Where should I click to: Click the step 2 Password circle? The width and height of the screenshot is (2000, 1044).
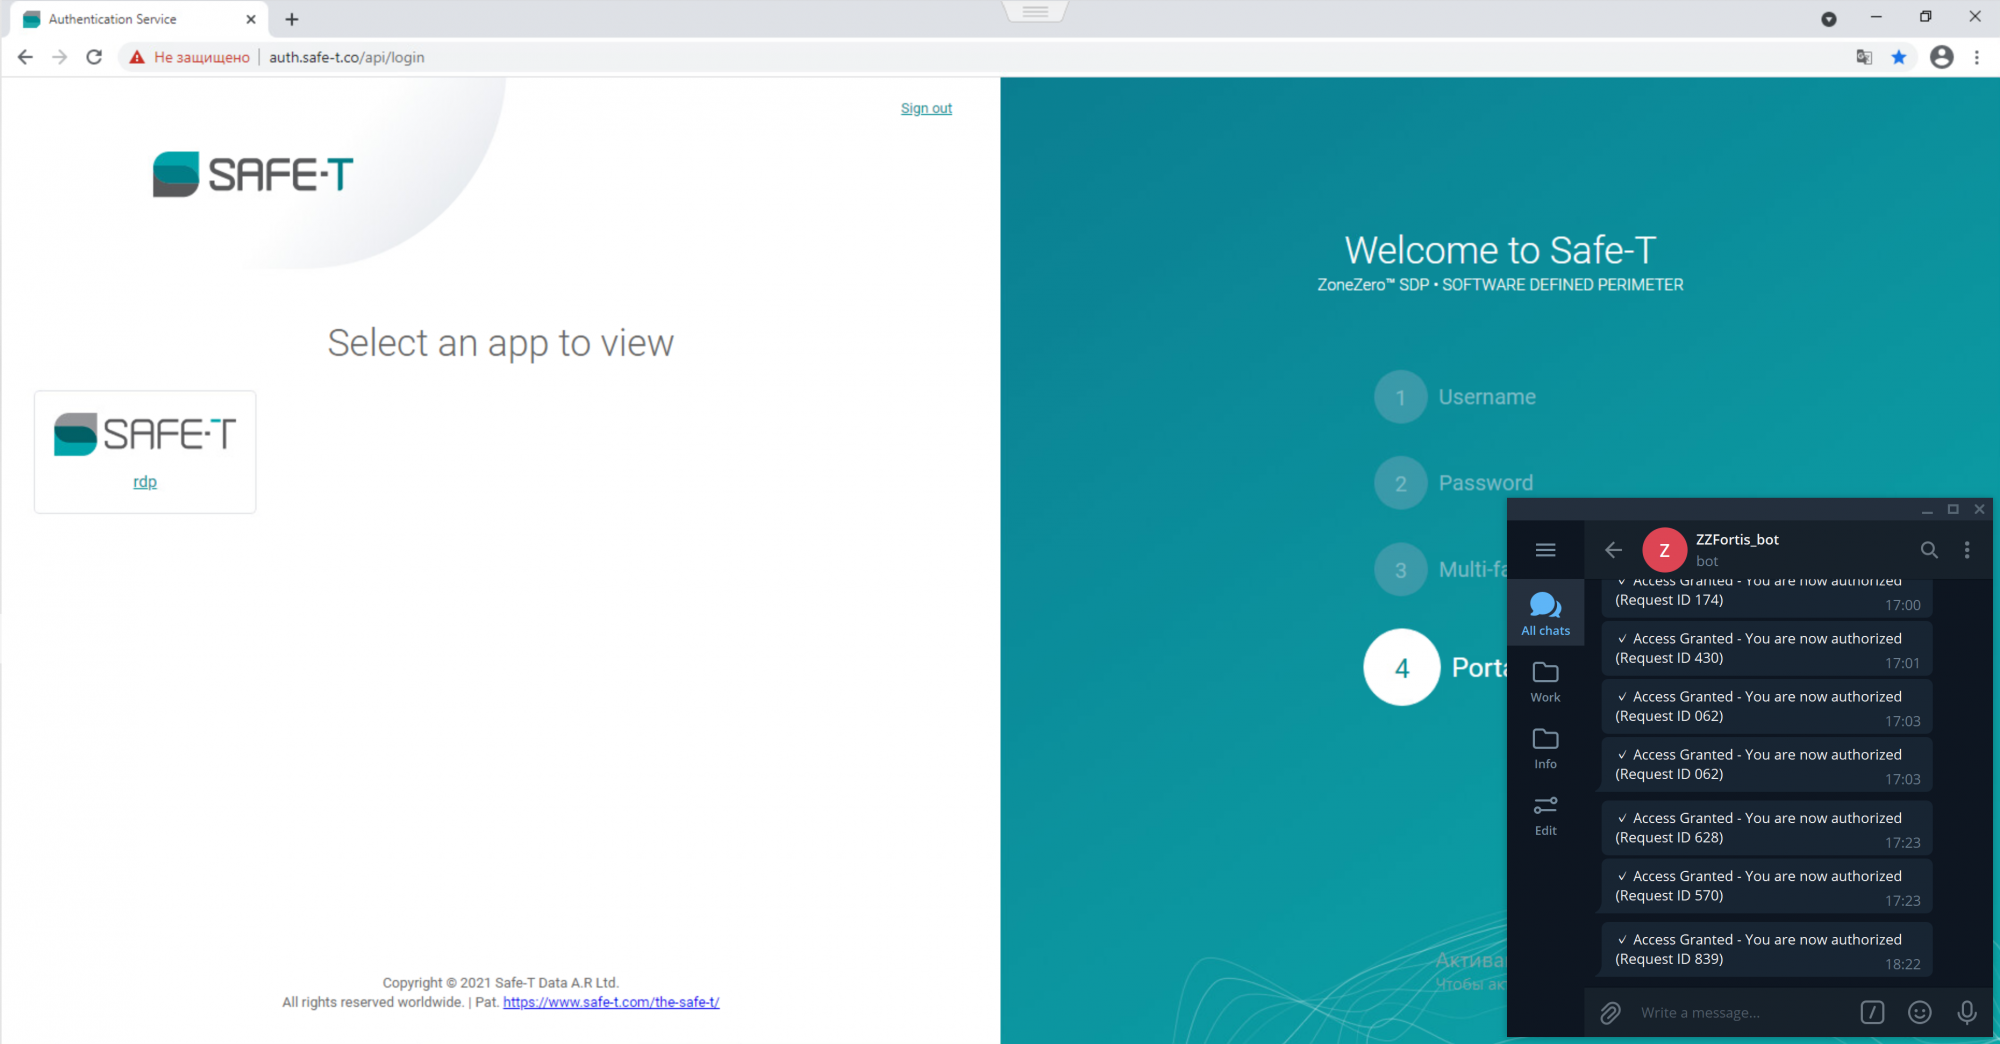(1400, 483)
